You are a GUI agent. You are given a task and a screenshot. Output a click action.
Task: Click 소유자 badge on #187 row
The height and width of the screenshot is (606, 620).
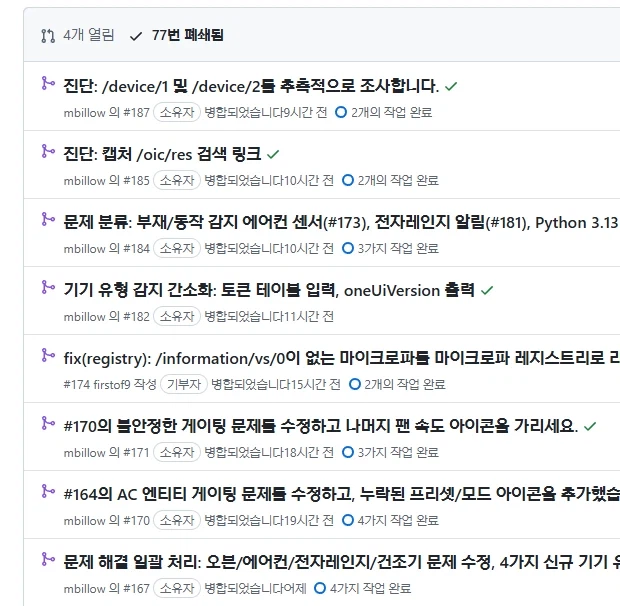177,112
